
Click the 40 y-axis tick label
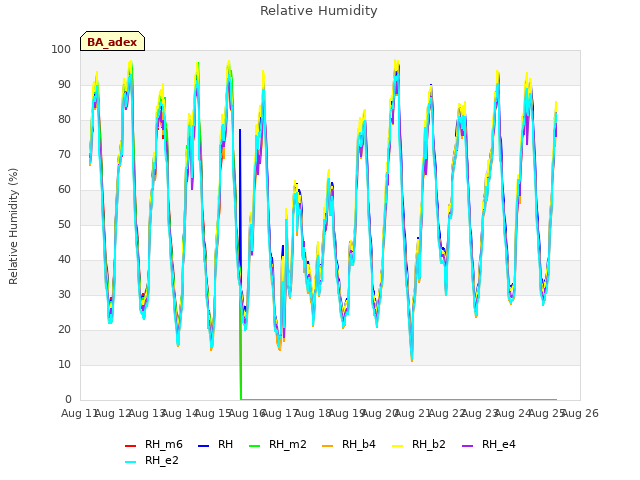64,260
